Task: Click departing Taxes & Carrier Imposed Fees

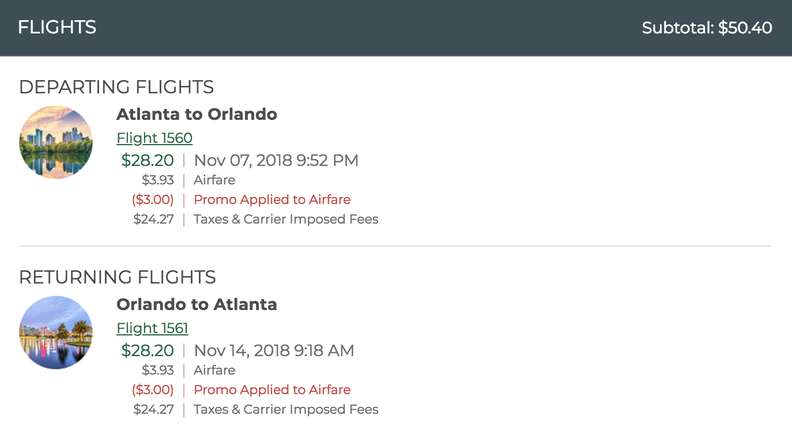Action: (286, 219)
